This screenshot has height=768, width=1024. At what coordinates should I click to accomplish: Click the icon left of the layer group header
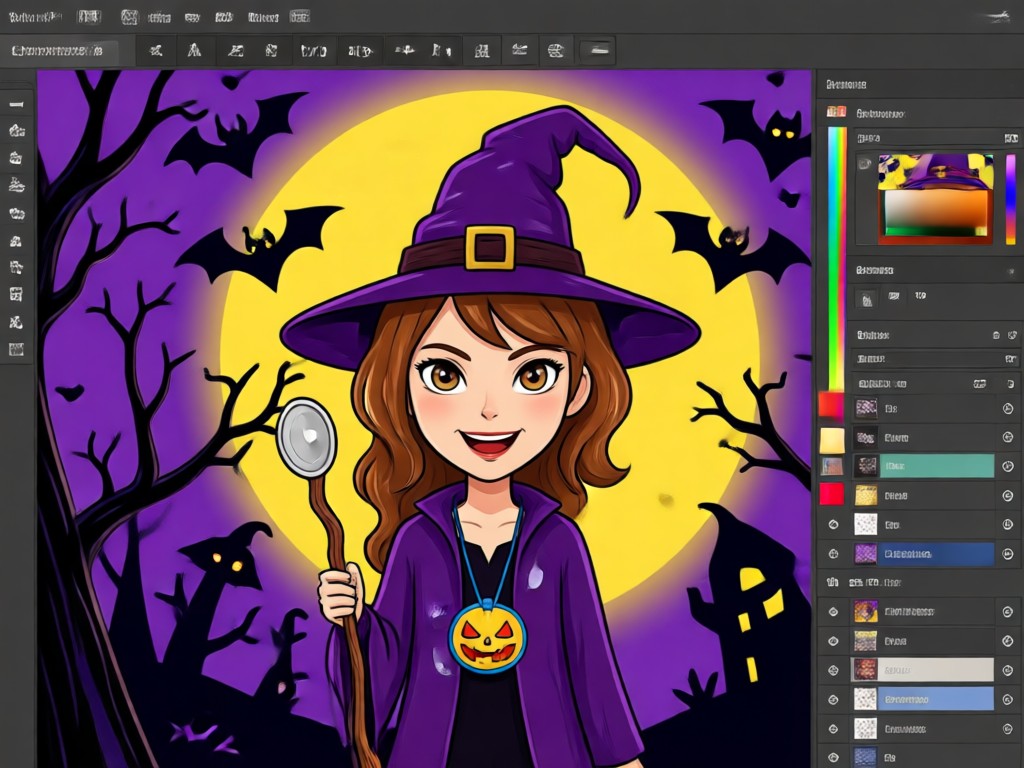click(x=833, y=582)
